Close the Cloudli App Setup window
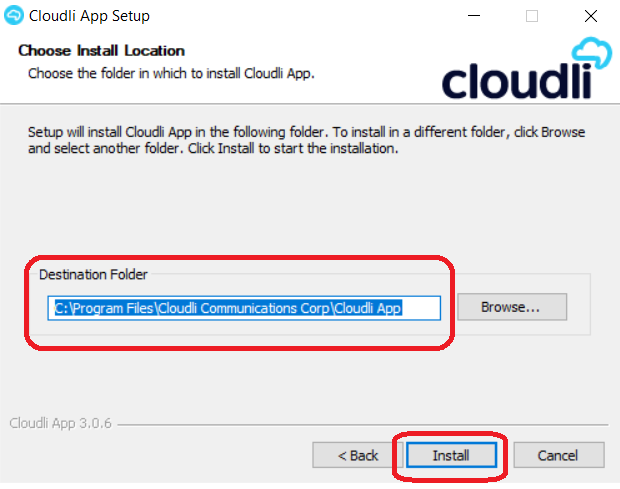This screenshot has width=620, height=489. click(x=591, y=16)
